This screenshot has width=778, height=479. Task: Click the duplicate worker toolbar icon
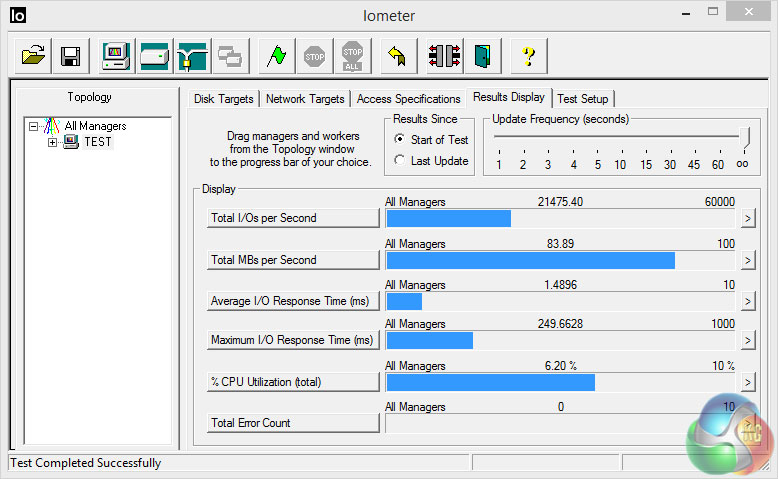(230, 56)
